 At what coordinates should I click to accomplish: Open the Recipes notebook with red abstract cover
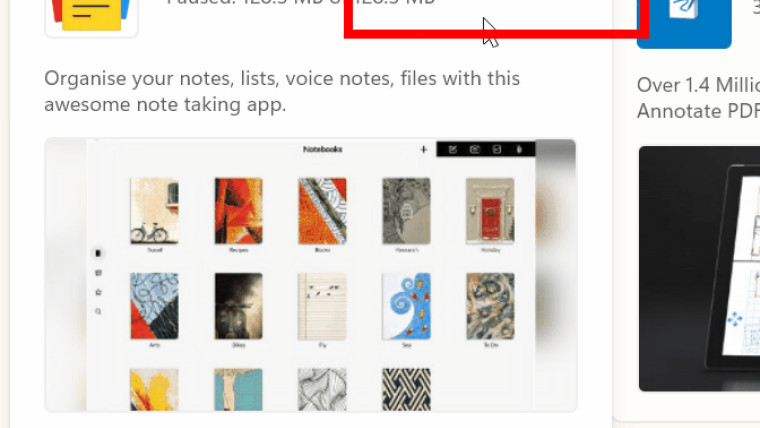(x=238, y=211)
